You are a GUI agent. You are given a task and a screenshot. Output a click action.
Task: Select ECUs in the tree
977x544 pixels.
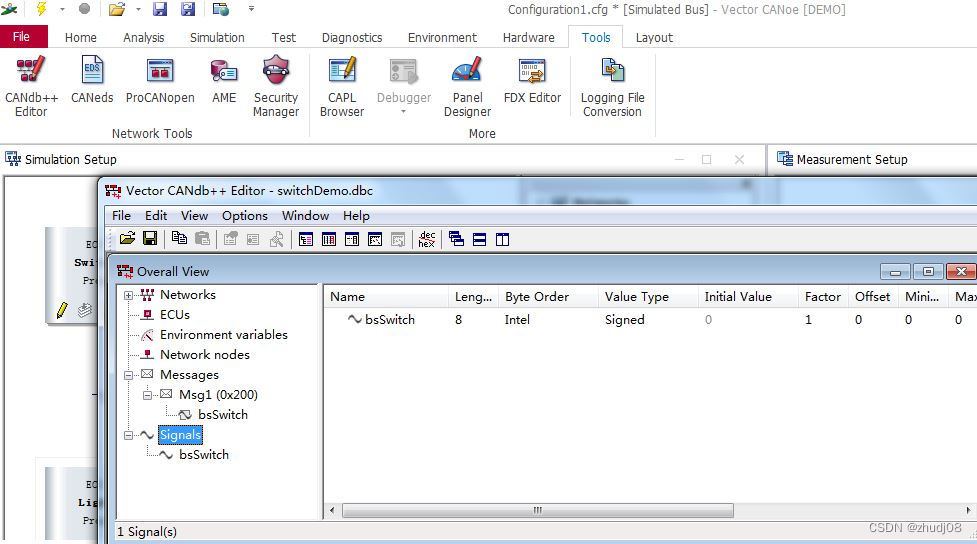pos(174,315)
